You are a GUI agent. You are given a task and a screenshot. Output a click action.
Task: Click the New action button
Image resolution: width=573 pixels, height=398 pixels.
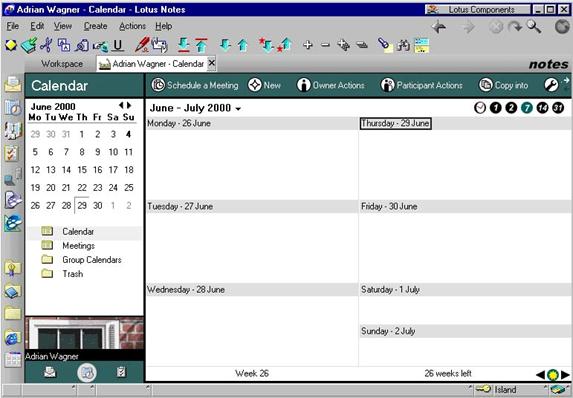264,85
